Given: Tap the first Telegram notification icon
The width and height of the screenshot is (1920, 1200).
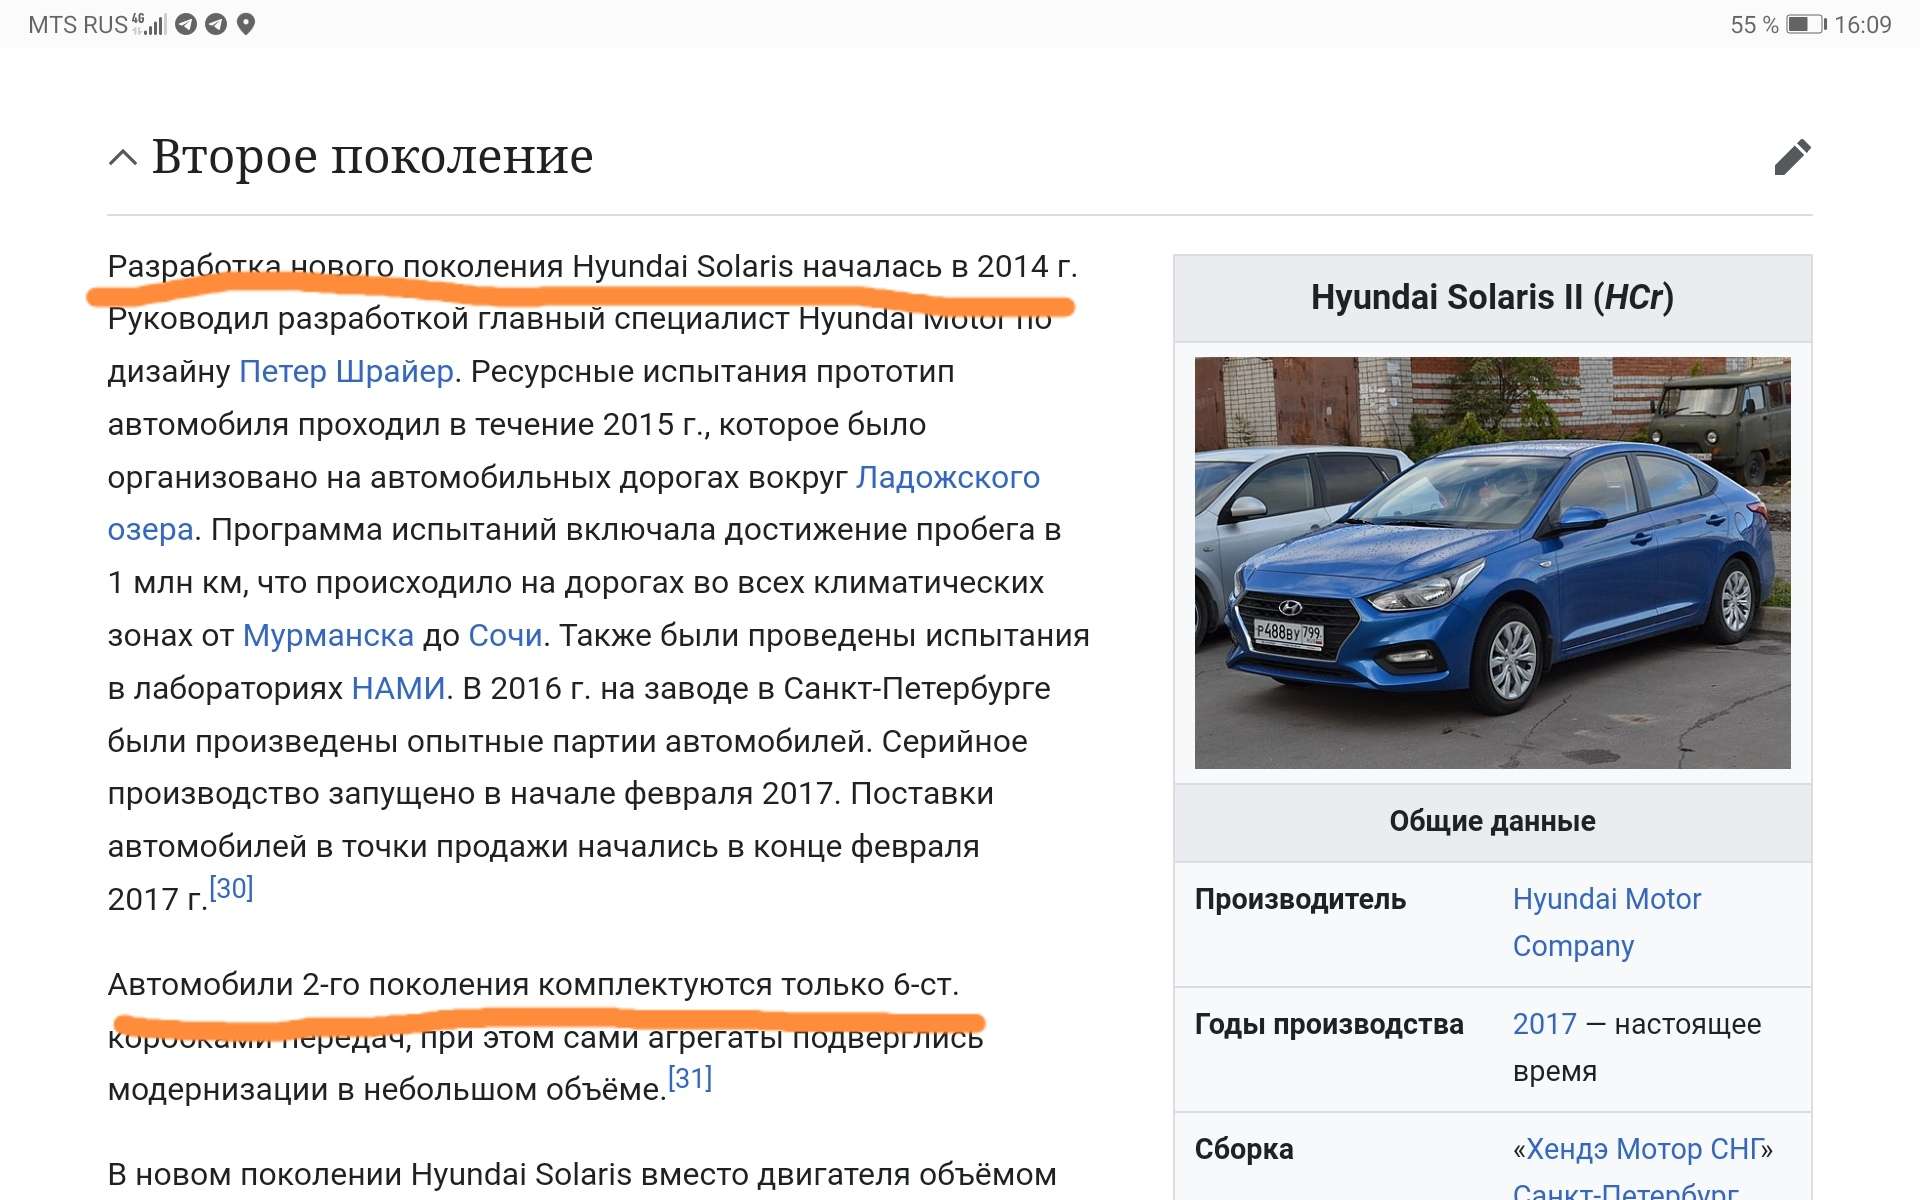Looking at the screenshot, I should [x=186, y=24].
